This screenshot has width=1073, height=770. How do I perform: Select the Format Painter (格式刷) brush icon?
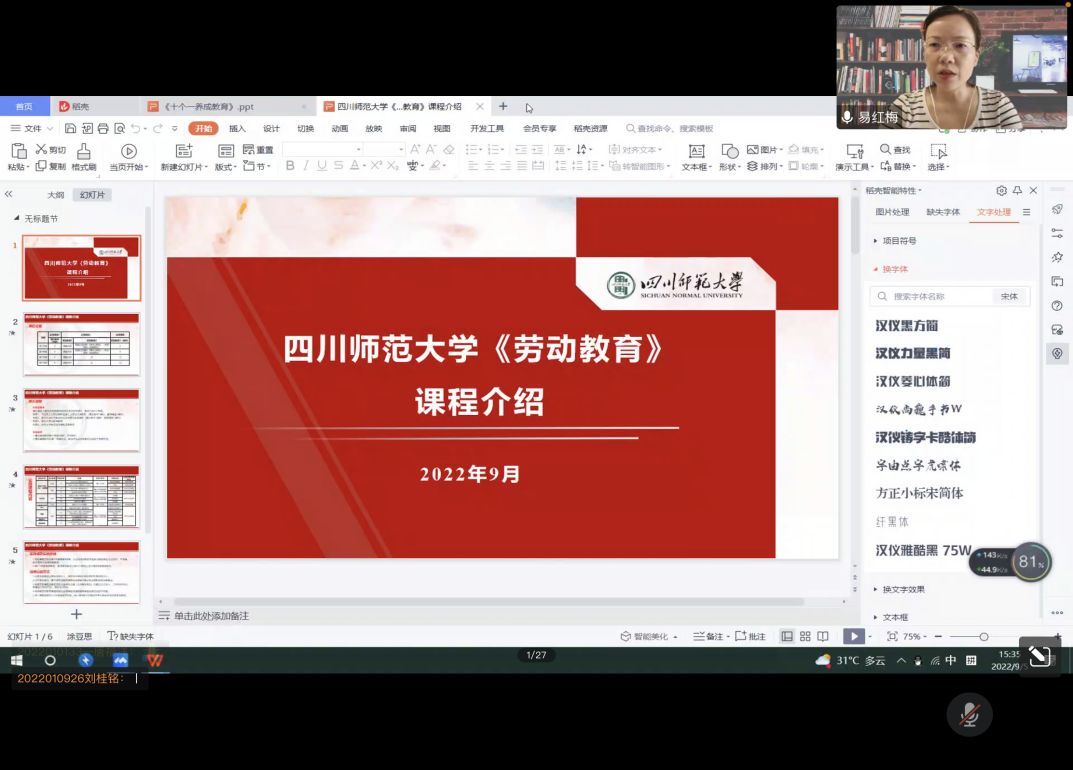pos(83,151)
